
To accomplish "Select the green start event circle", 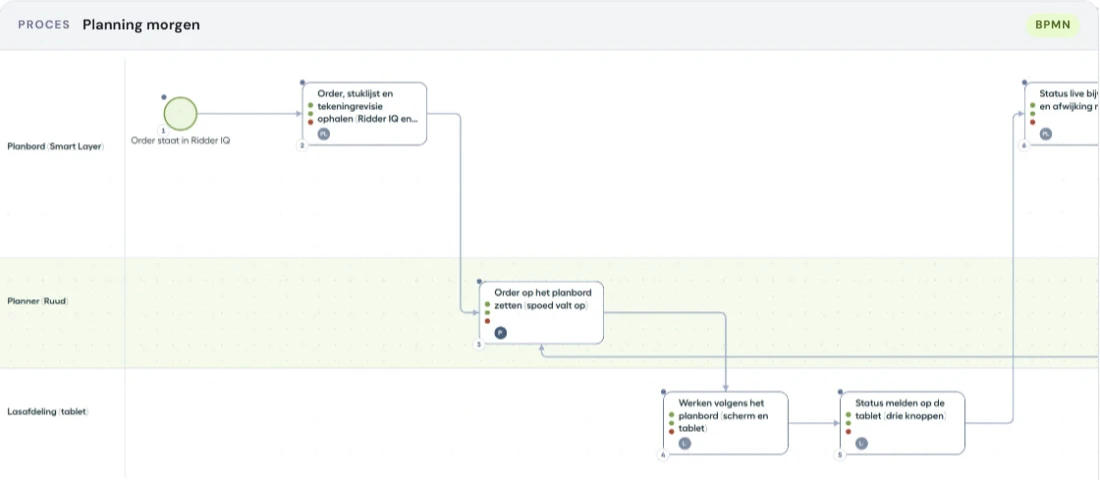I will [x=180, y=114].
